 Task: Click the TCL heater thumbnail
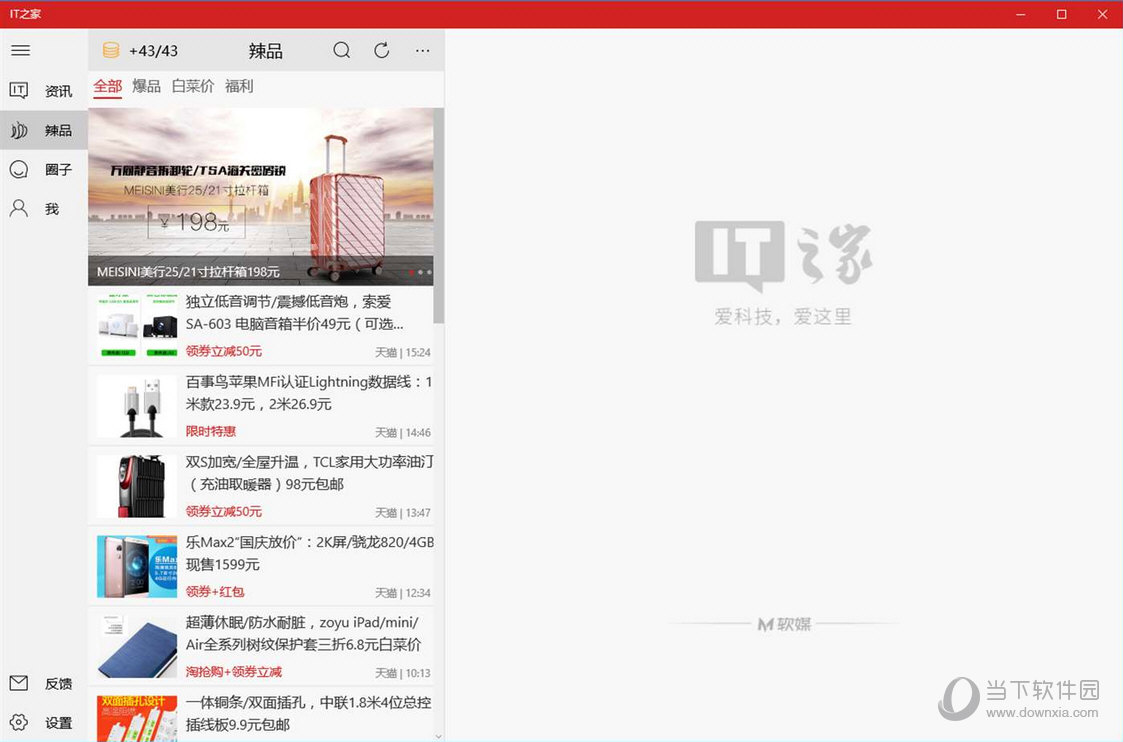pyautogui.click(x=137, y=486)
